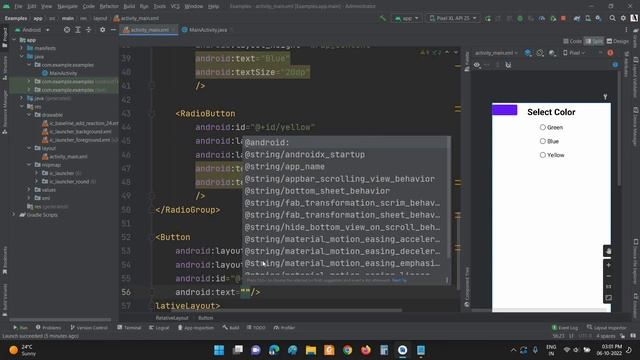
Task: Open the Problems tool window
Action: [49, 327]
